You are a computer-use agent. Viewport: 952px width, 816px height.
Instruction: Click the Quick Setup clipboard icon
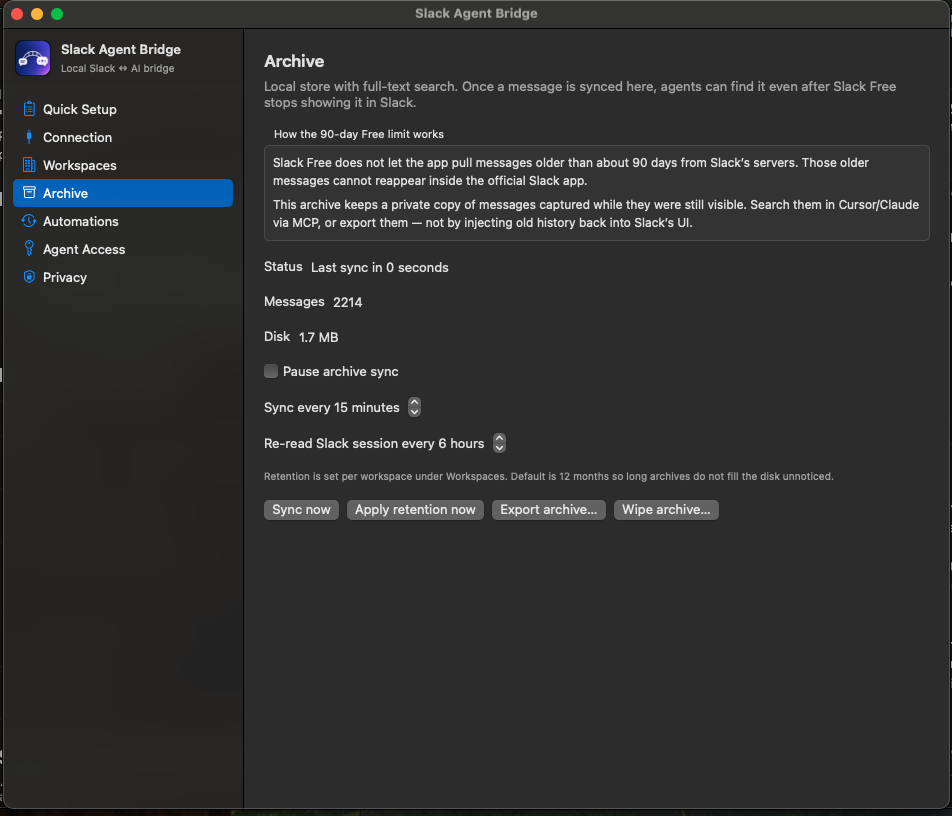[x=29, y=109]
